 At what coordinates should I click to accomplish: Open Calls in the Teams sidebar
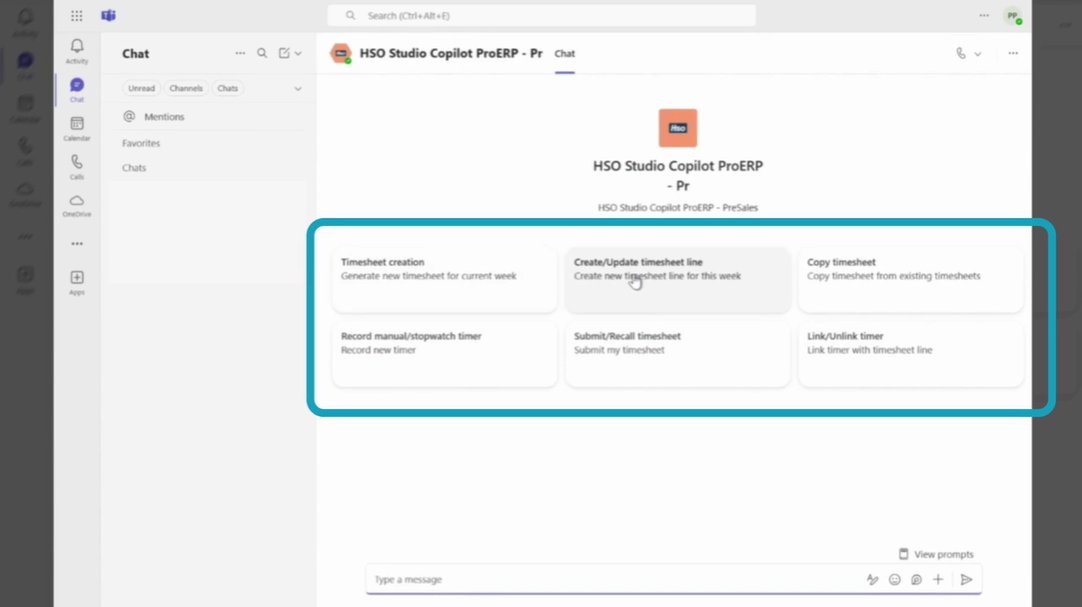tap(77, 166)
